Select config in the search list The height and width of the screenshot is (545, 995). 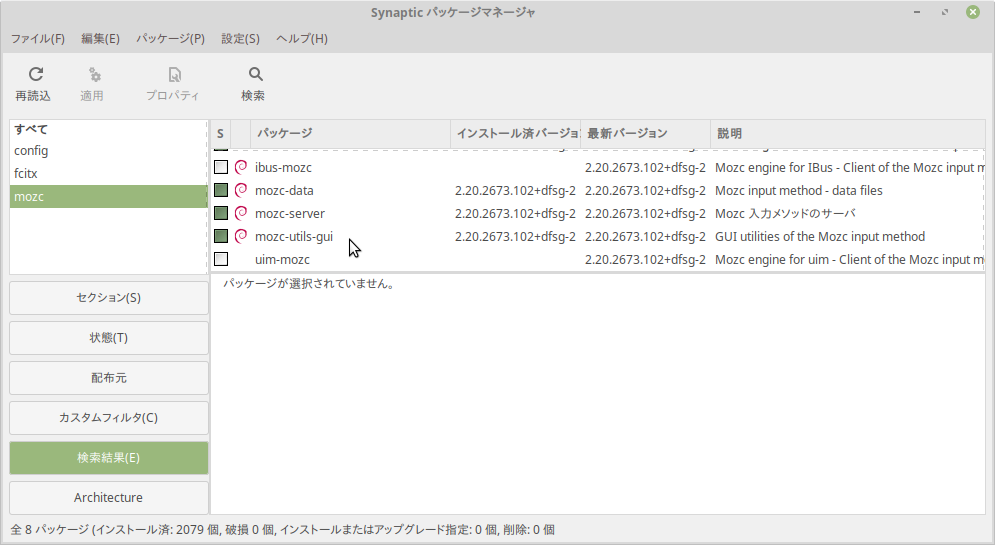coord(108,151)
